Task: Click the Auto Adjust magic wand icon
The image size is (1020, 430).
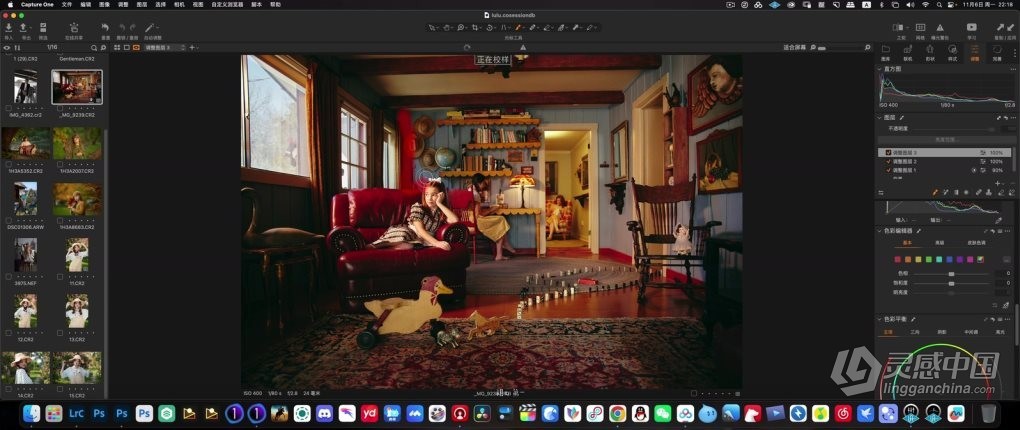Action: click(150, 28)
